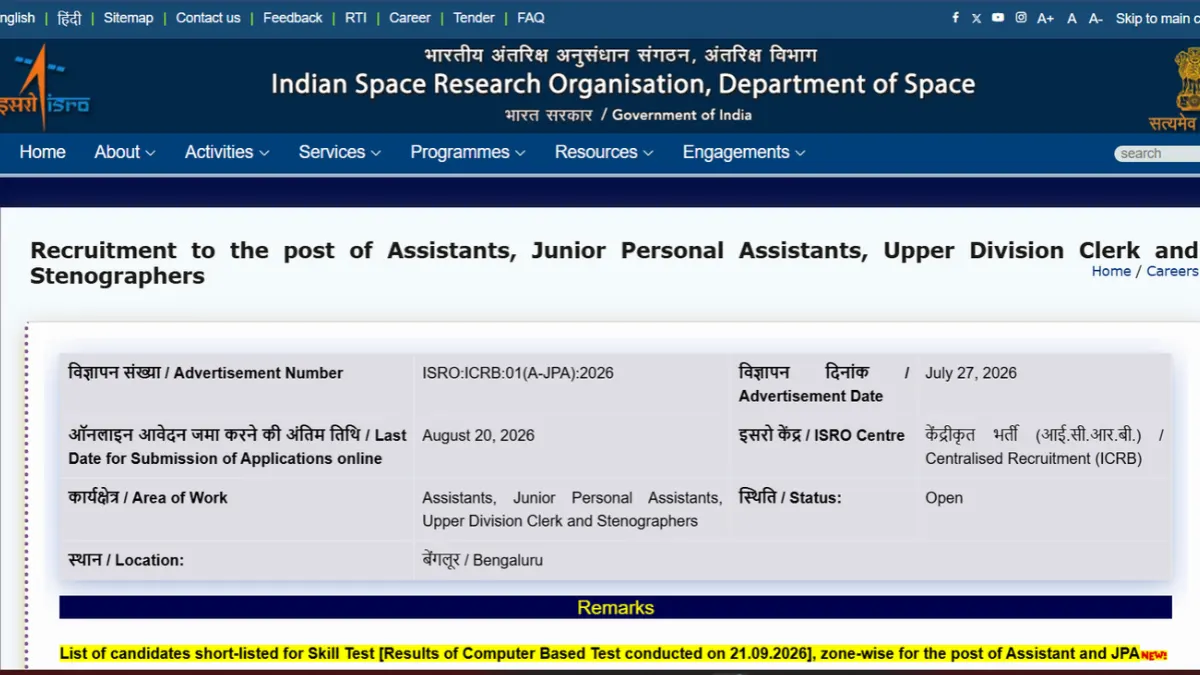Open the FAQ link
Viewport: 1200px width, 675px height.
(x=531, y=18)
